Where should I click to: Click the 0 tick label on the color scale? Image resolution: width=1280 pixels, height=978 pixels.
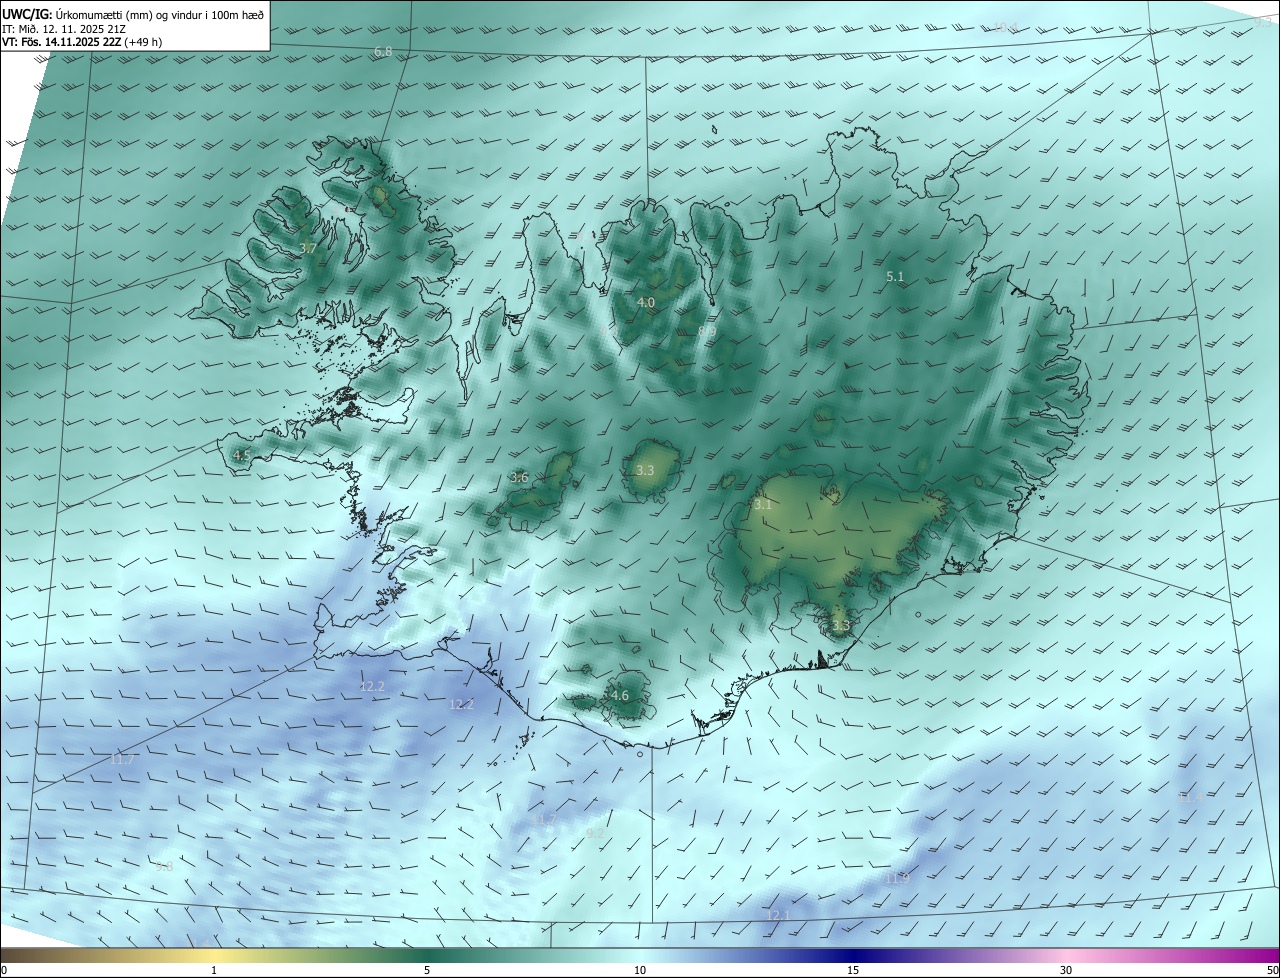[x=4, y=970]
